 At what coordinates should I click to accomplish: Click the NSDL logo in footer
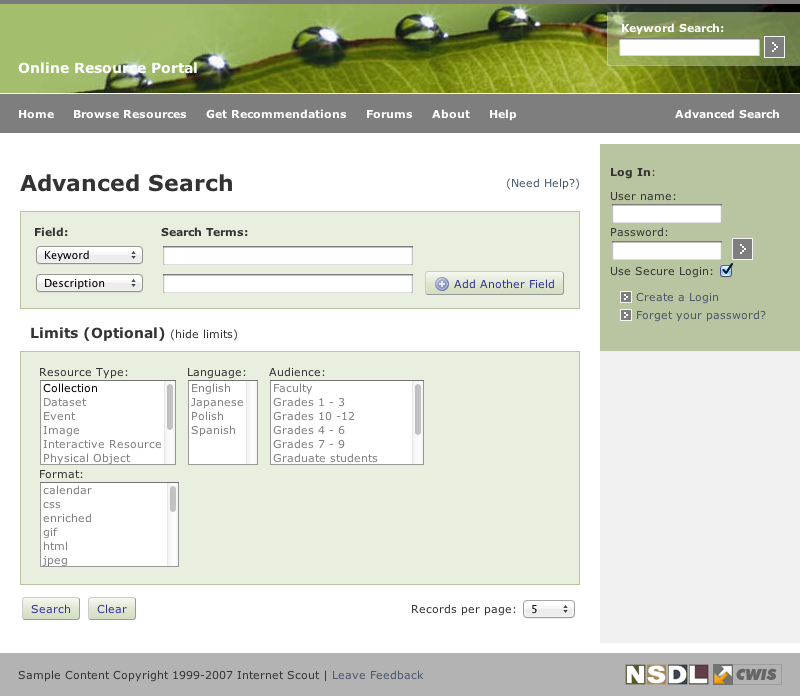[667, 675]
